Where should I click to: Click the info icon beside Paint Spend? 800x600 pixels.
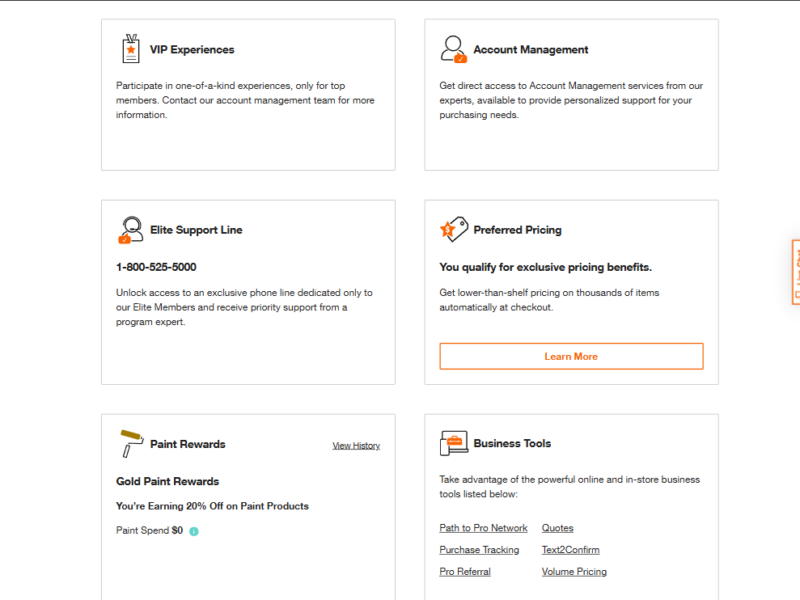[194, 531]
